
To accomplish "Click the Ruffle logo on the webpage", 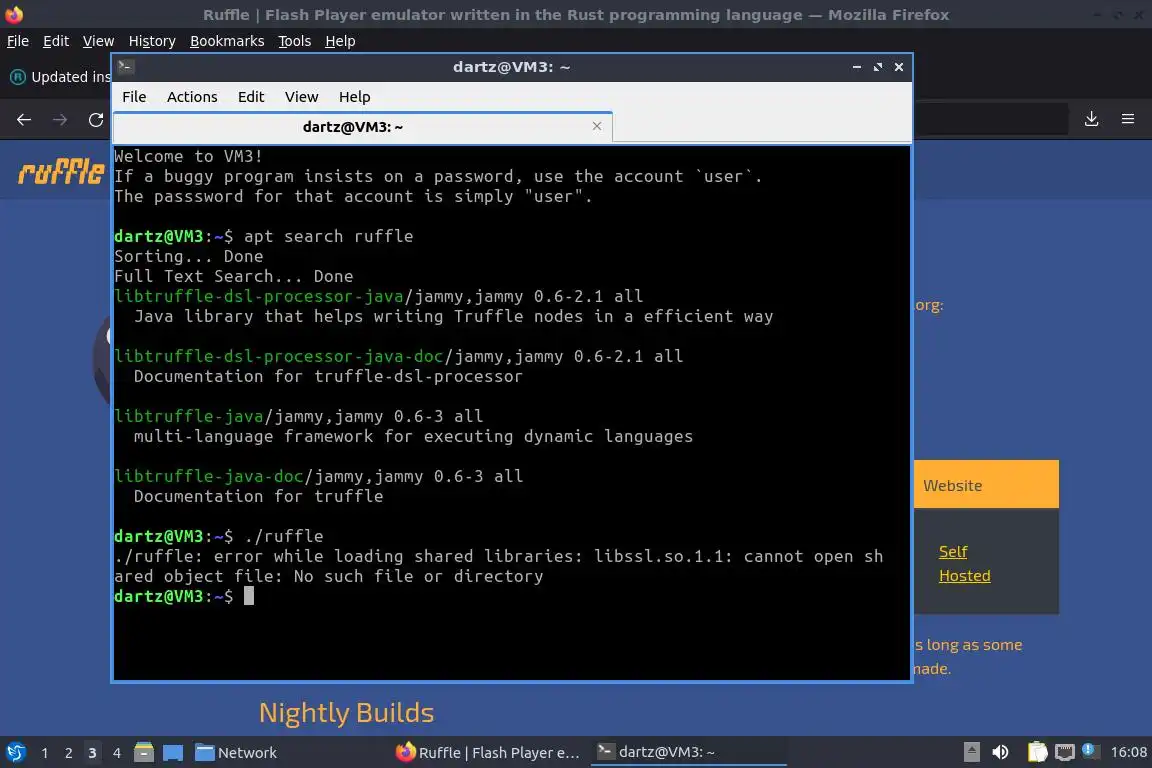I will (61, 171).
